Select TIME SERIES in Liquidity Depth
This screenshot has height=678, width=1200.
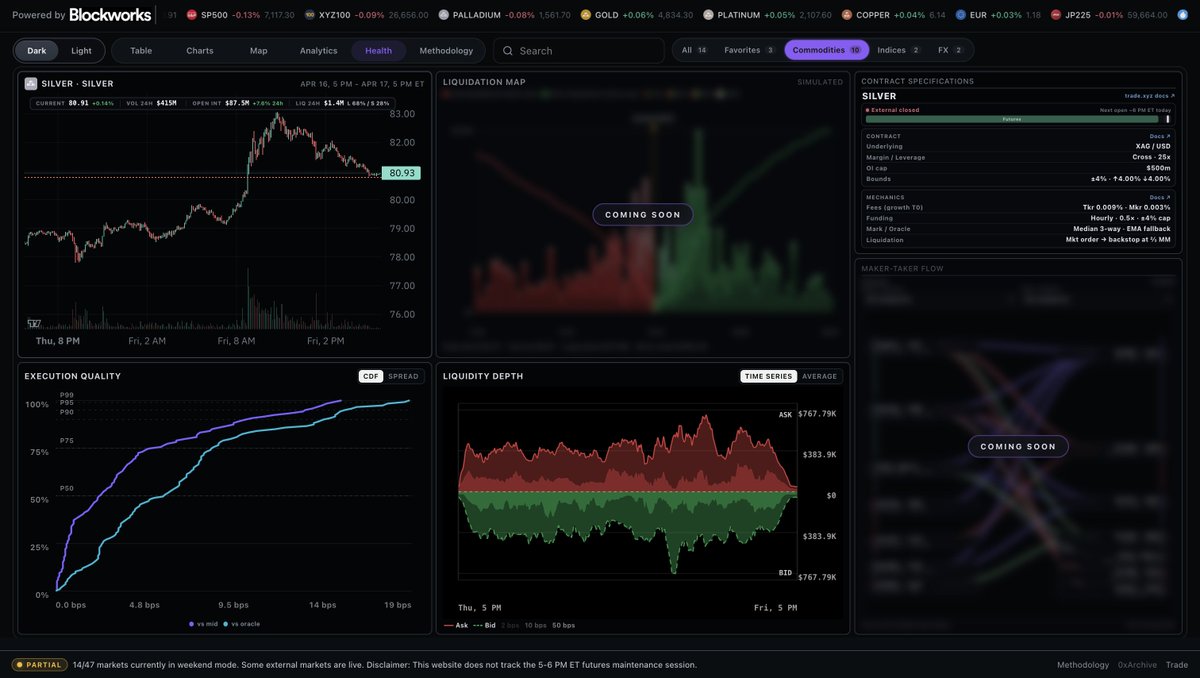(769, 376)
